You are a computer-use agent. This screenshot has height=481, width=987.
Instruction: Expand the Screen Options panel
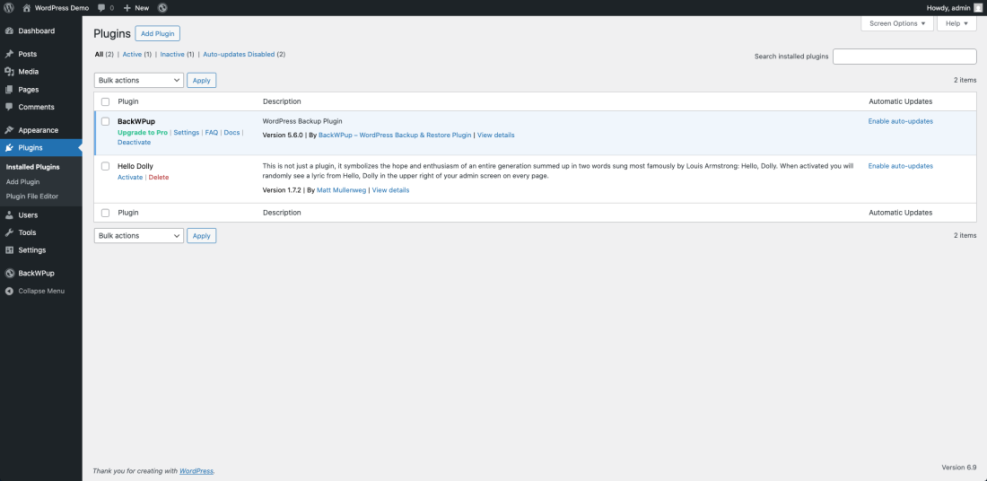click(x=897, y=23)
